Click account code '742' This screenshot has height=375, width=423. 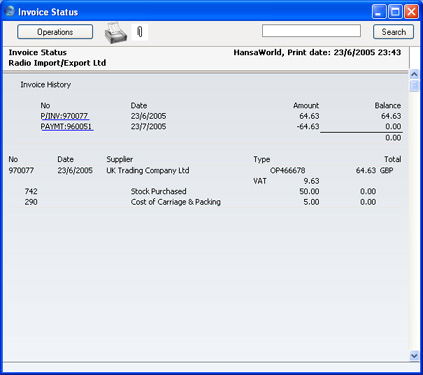point(31,191)
